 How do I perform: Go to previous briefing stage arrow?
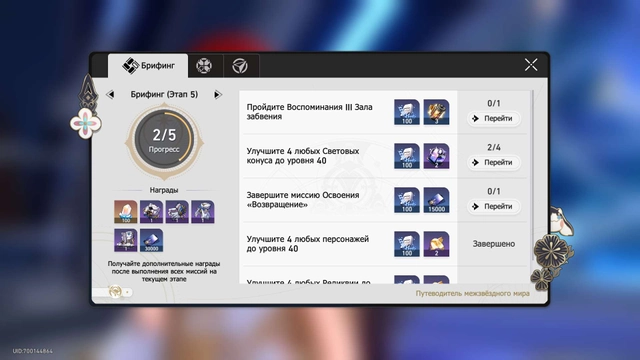(x=110, y=94)
